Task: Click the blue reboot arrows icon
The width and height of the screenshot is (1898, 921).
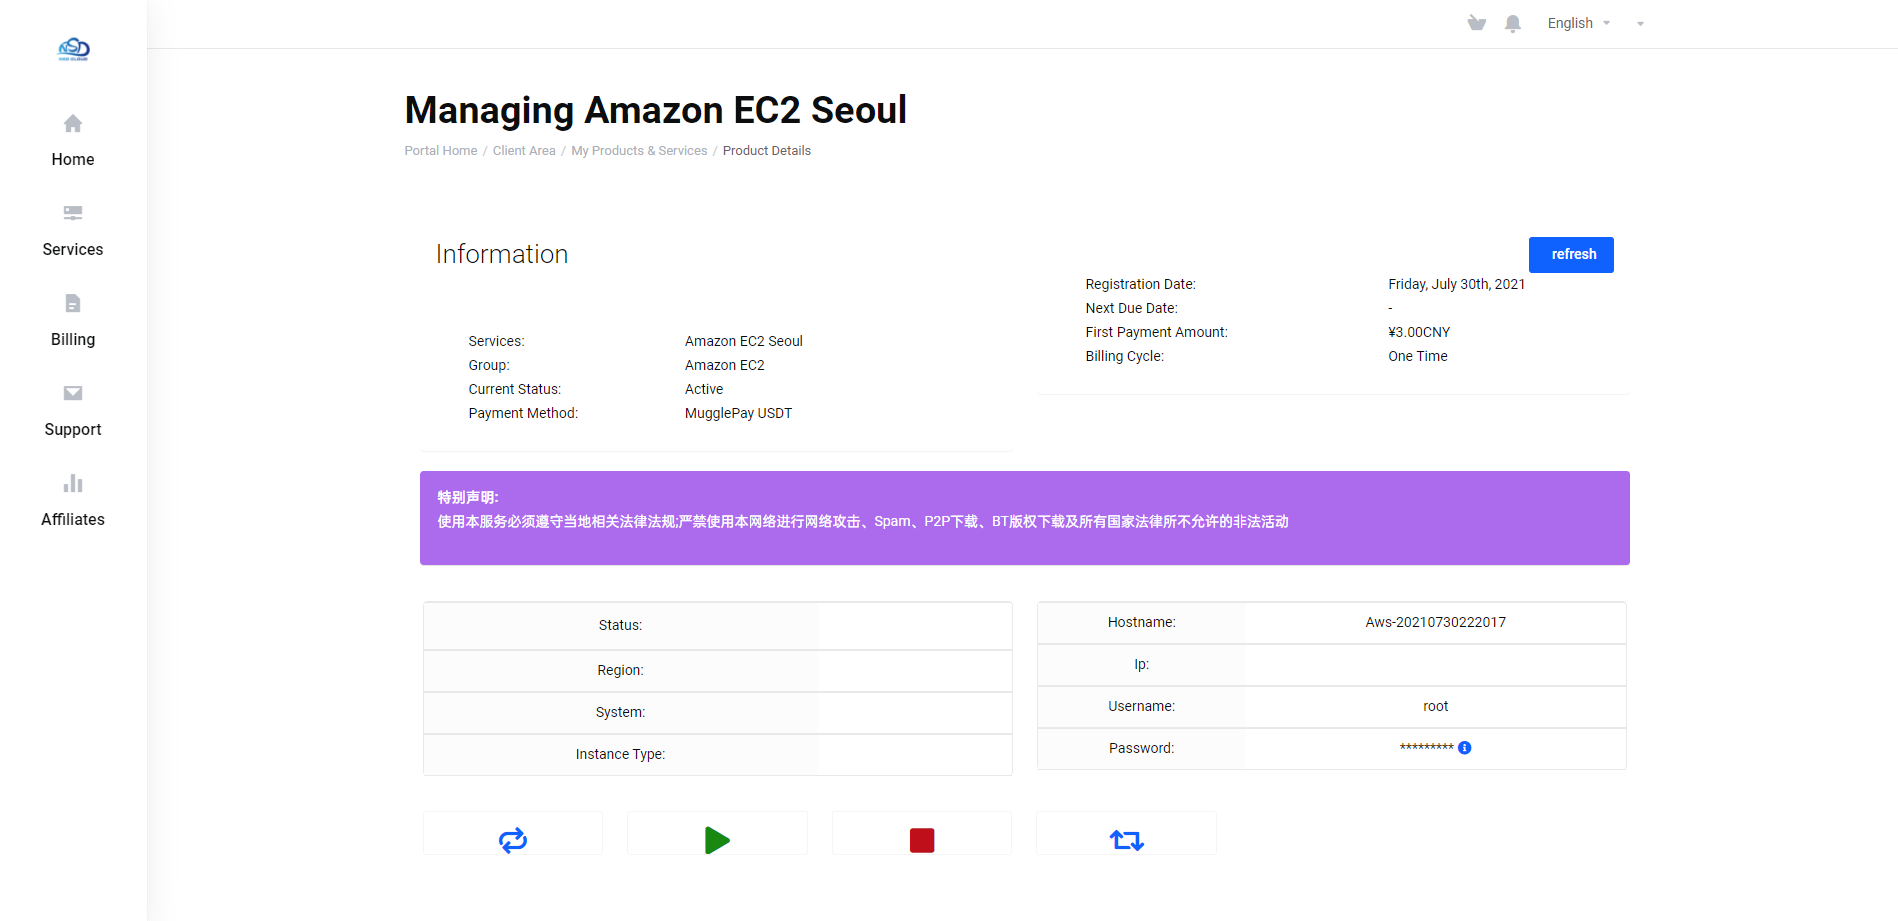Action: coord(513,840)
